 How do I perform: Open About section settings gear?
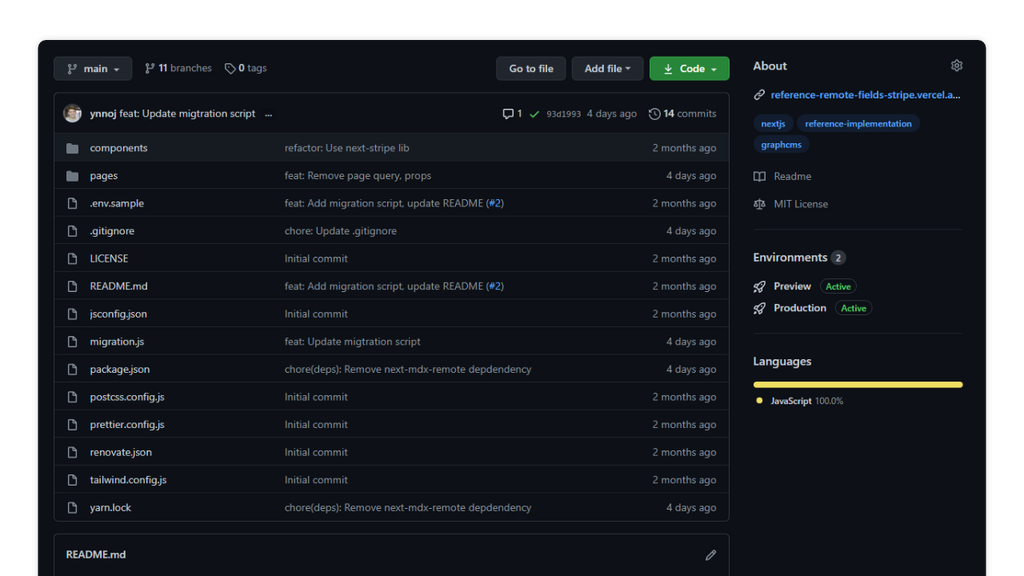coord(956,65)
